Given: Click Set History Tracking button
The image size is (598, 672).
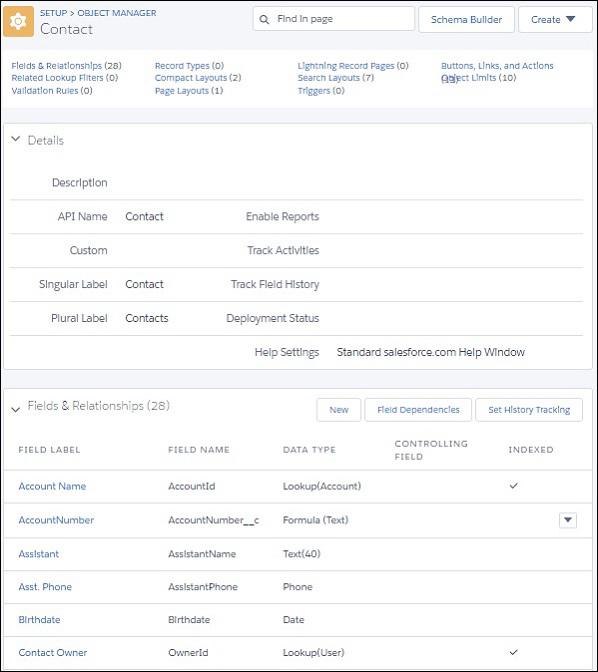Looking at the screenshot, I should 529,410.
